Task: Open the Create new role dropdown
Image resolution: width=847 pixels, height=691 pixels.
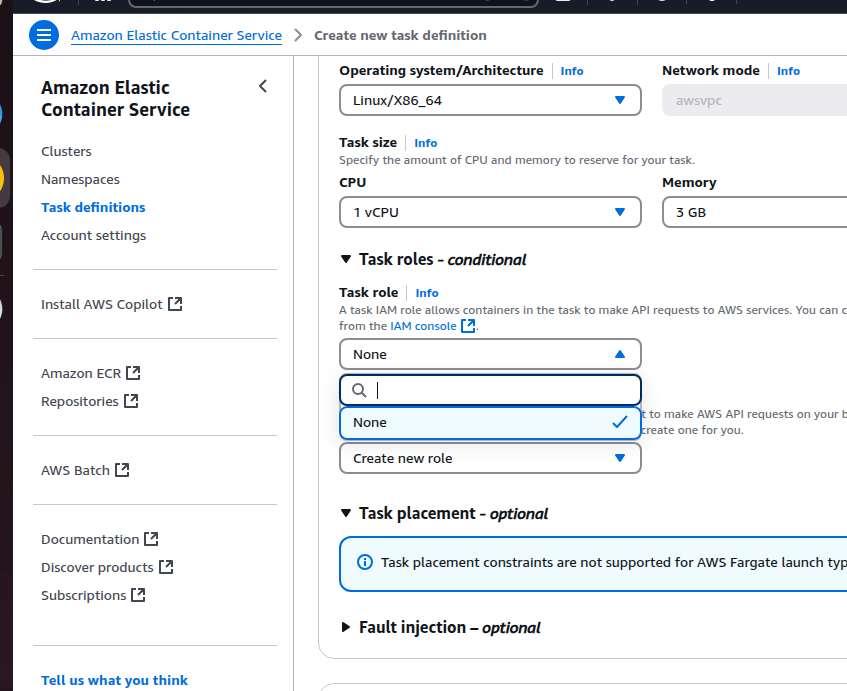Action: coord(490,458)
